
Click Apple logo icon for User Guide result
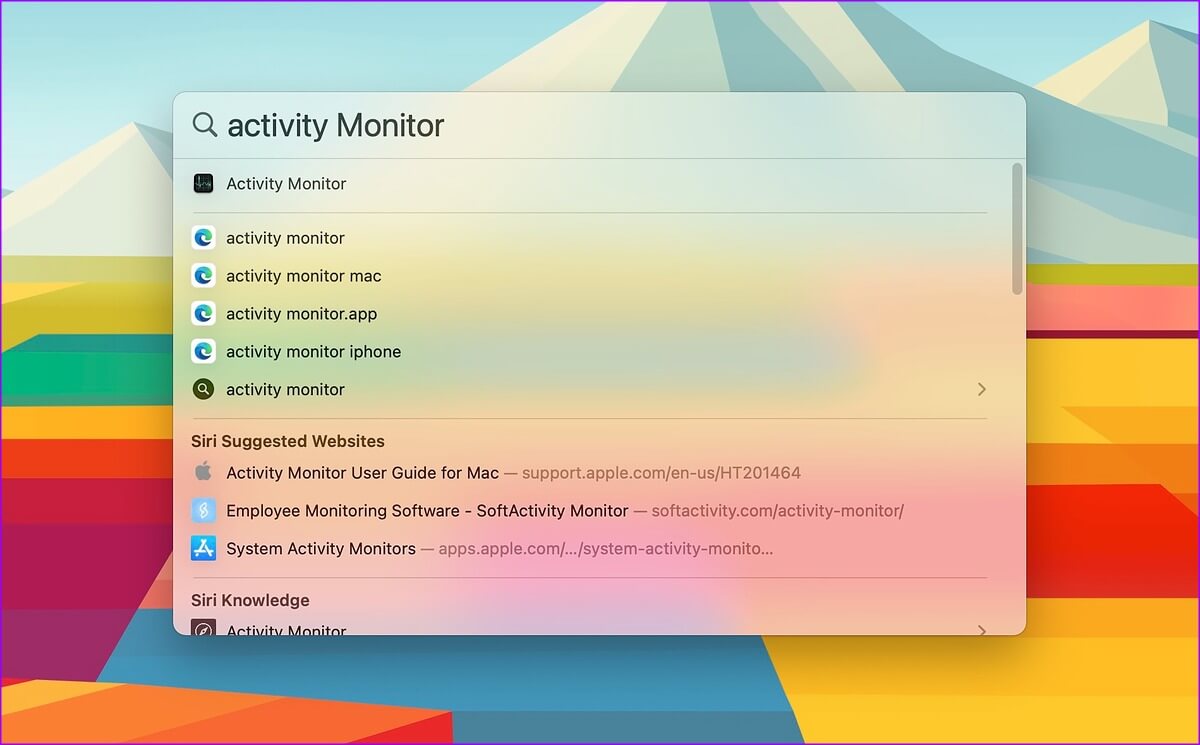click(x=204, y=472)
